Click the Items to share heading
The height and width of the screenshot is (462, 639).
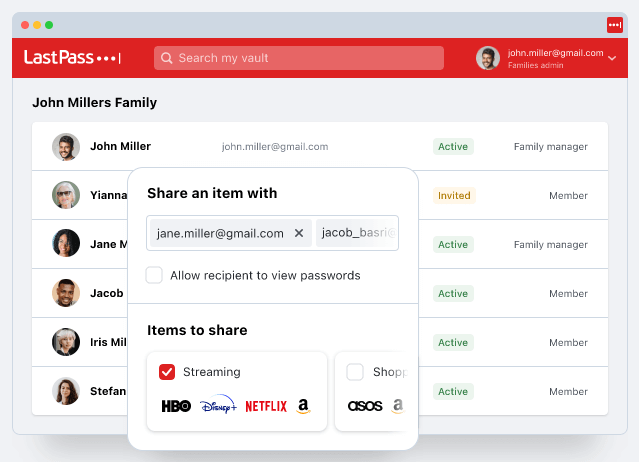point(197,330)
